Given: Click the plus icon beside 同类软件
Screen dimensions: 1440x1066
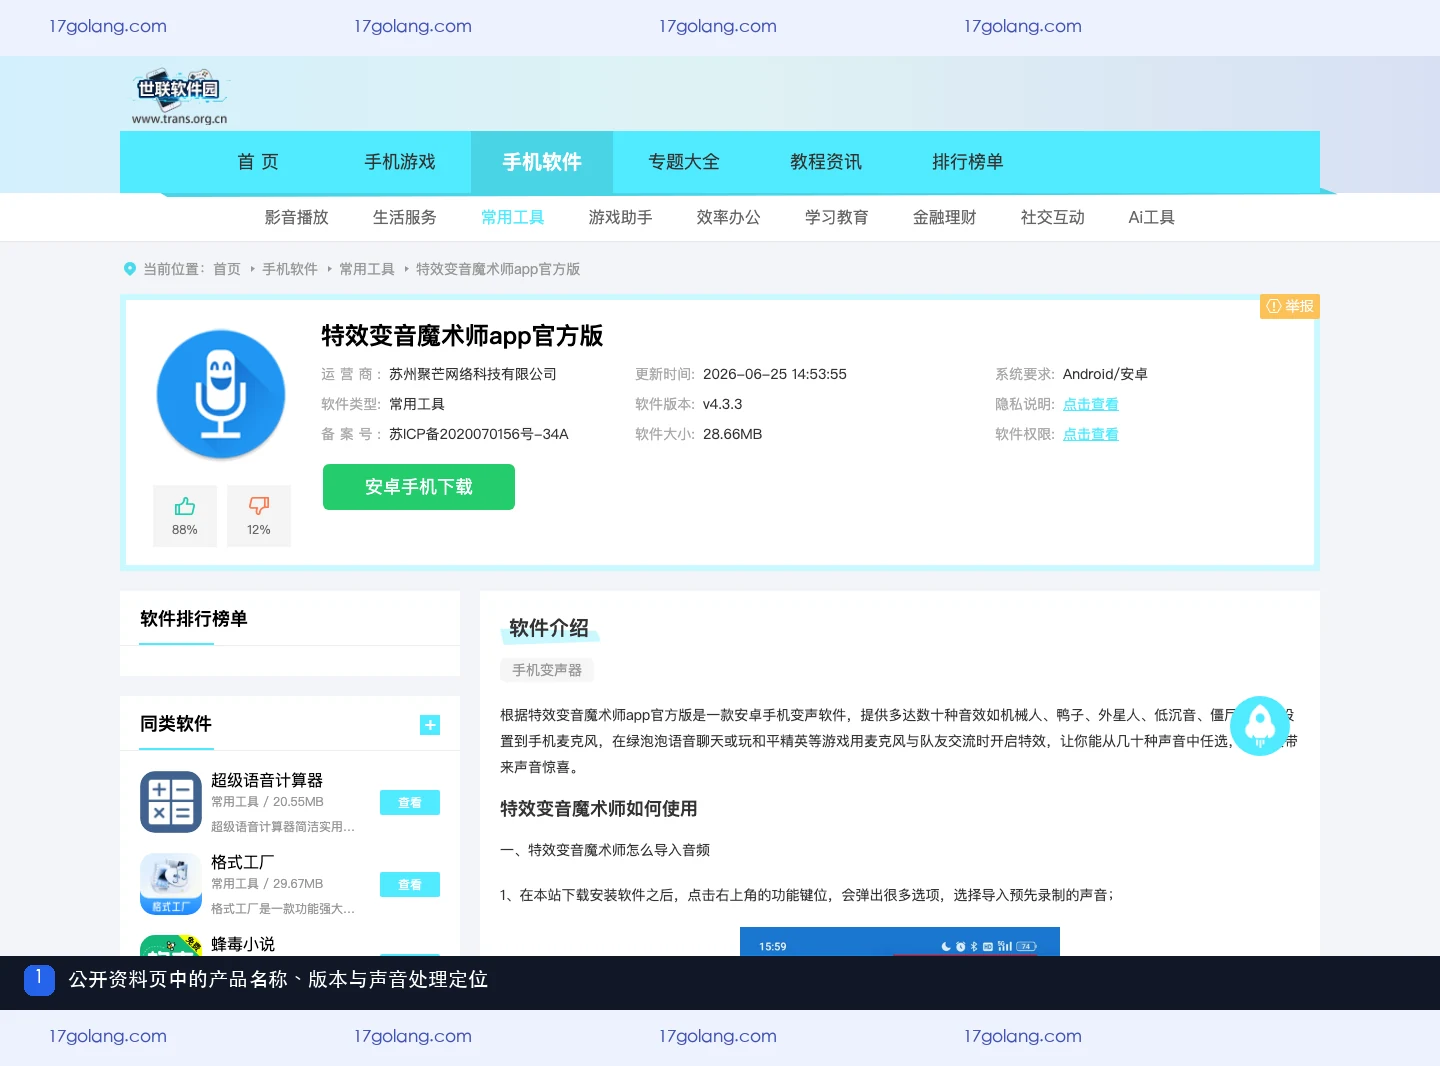Looking at the screenshot, I should [x=430, y=725].
